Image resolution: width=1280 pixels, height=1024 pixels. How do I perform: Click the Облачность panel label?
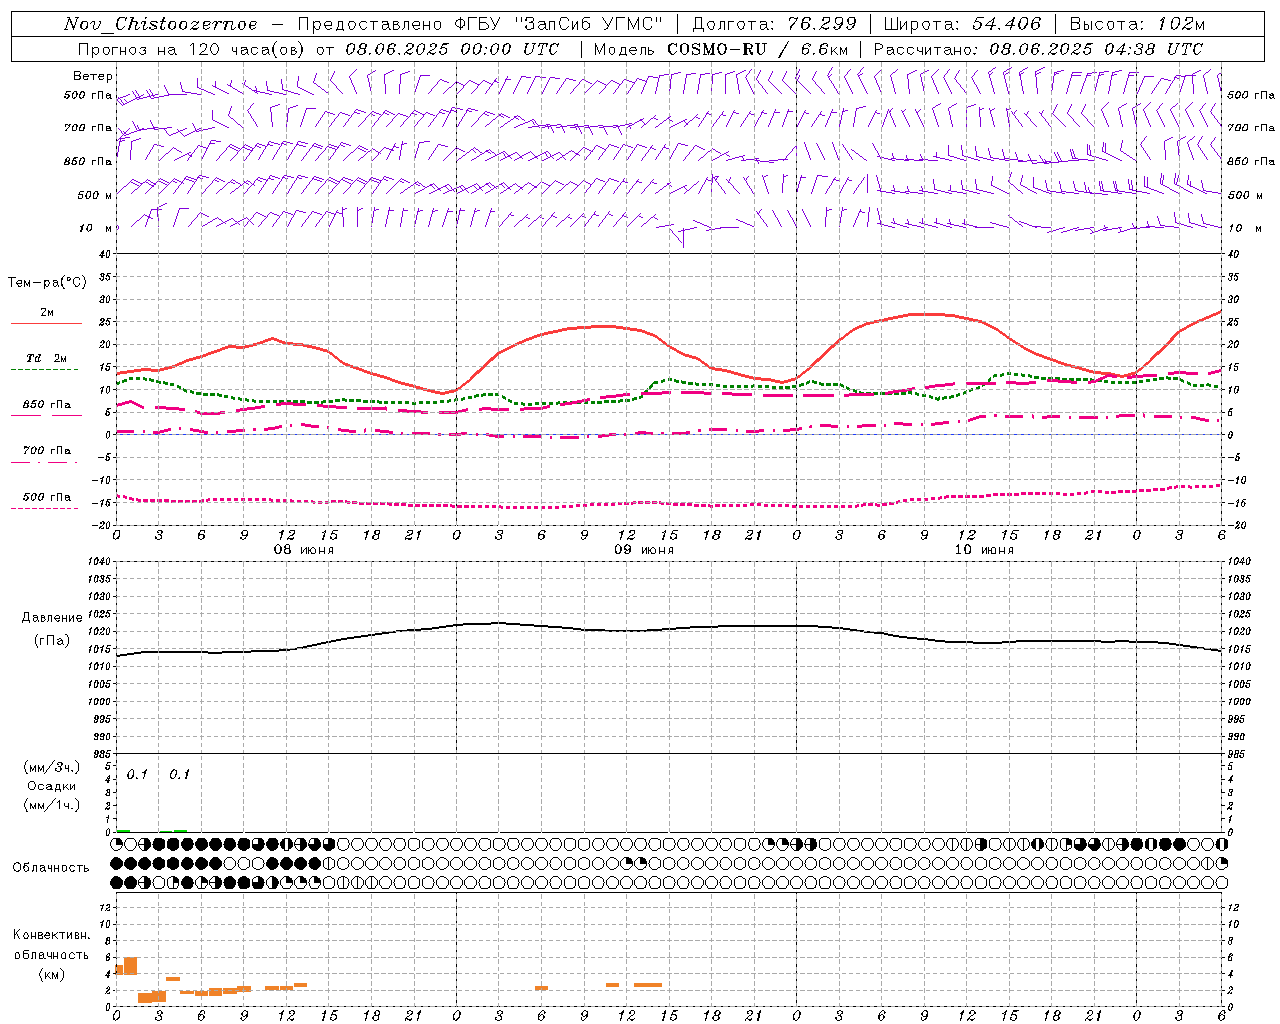51,868
